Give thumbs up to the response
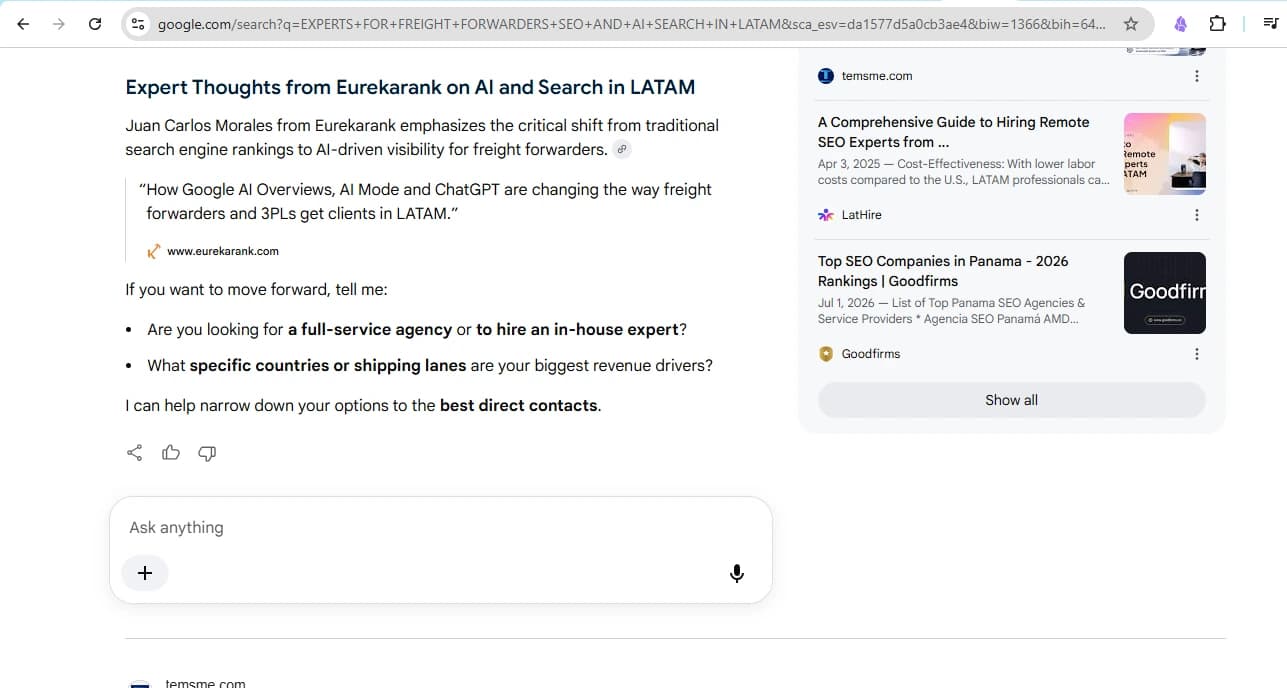Image resolution: width=1287 pixels, height=688 pixels. click(x=171, y=453)
